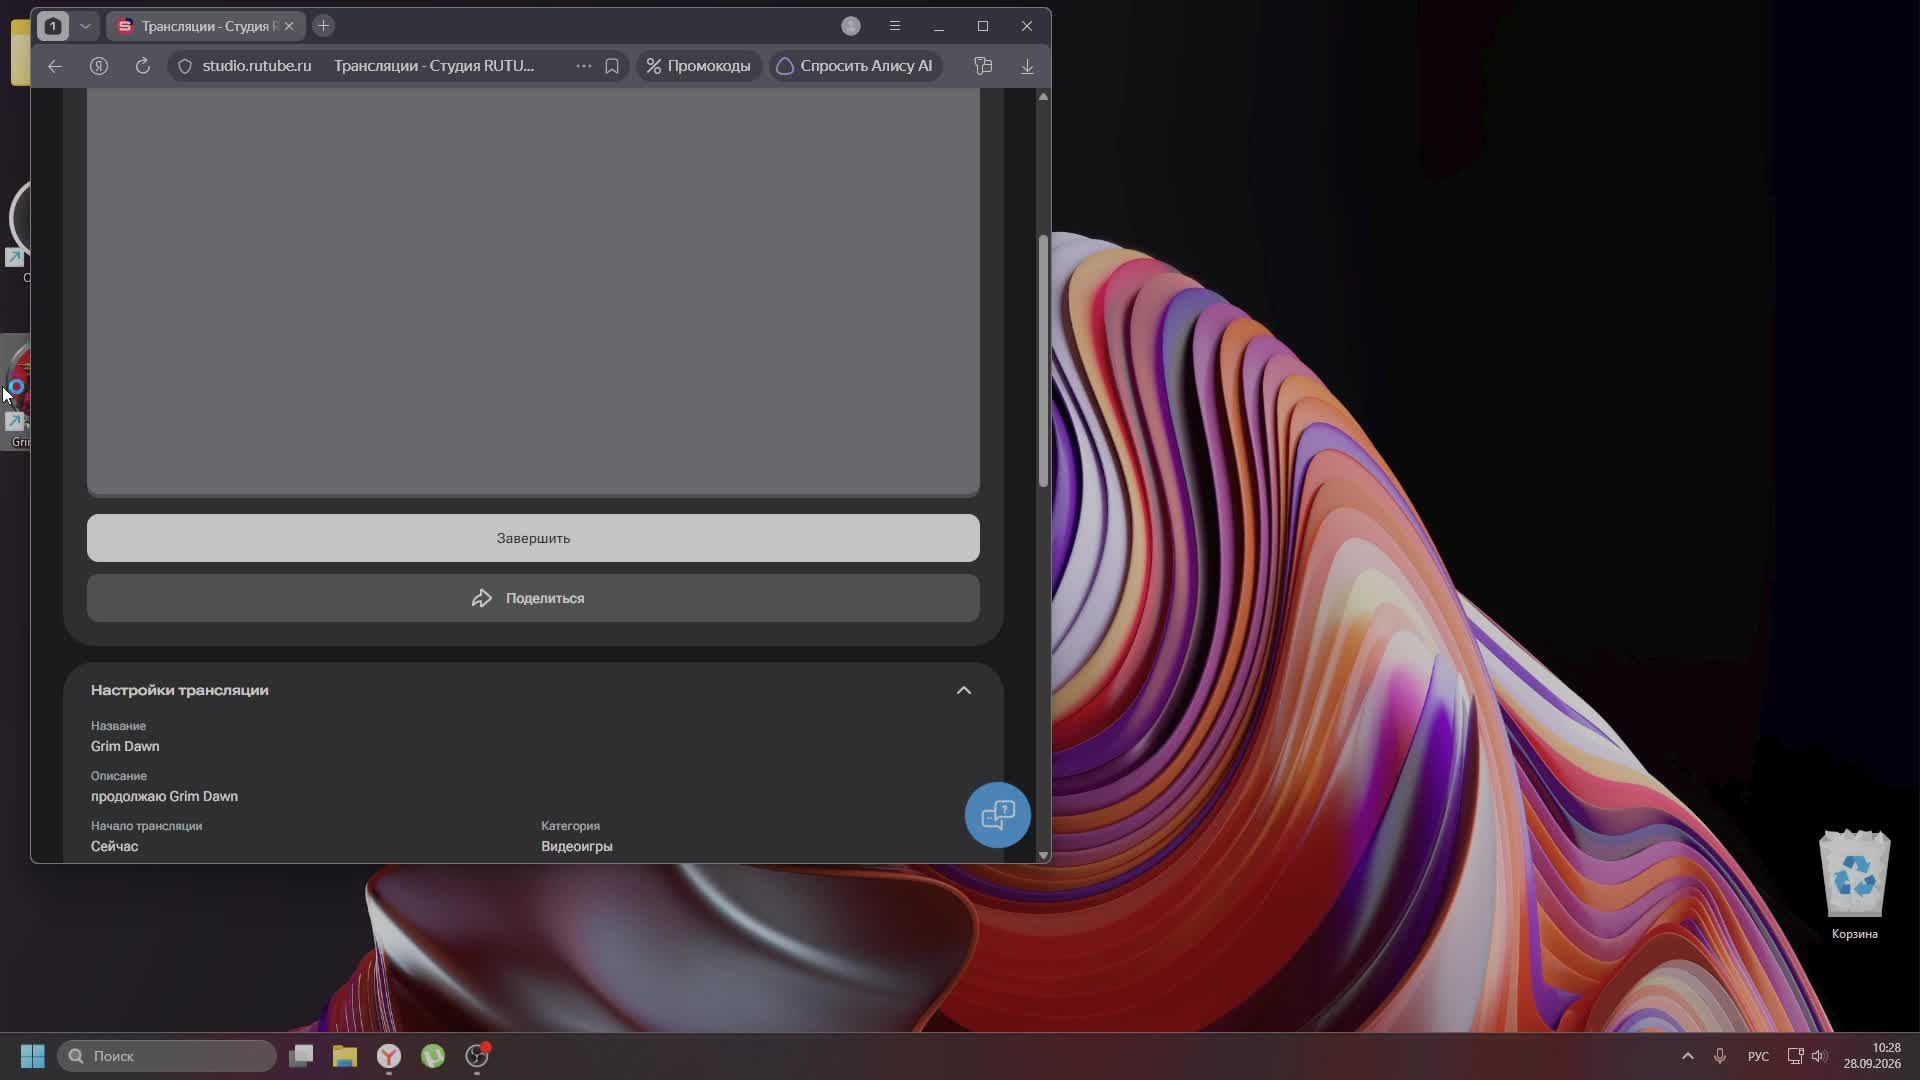
Task: Click the studio.rutube.ru address field
Action: point(257,66)
